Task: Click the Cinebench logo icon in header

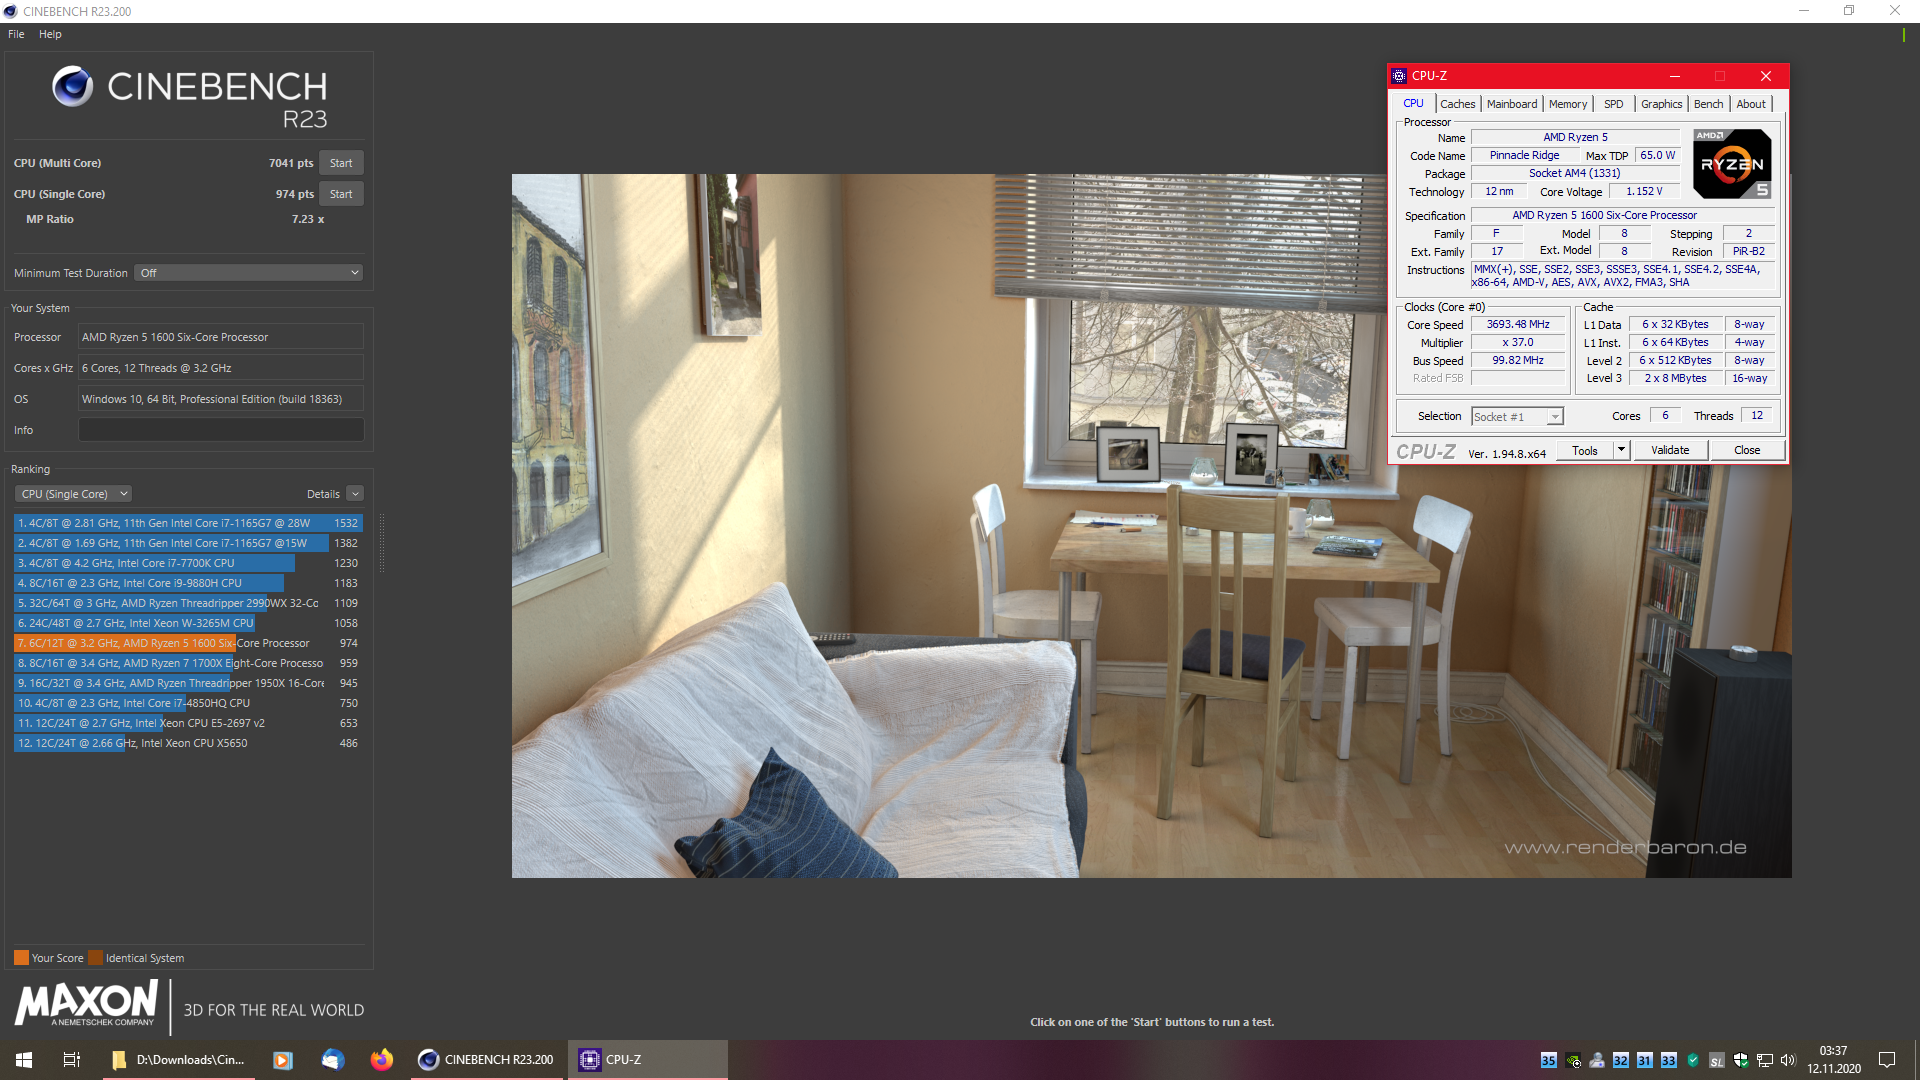Action: pos(73,87)
